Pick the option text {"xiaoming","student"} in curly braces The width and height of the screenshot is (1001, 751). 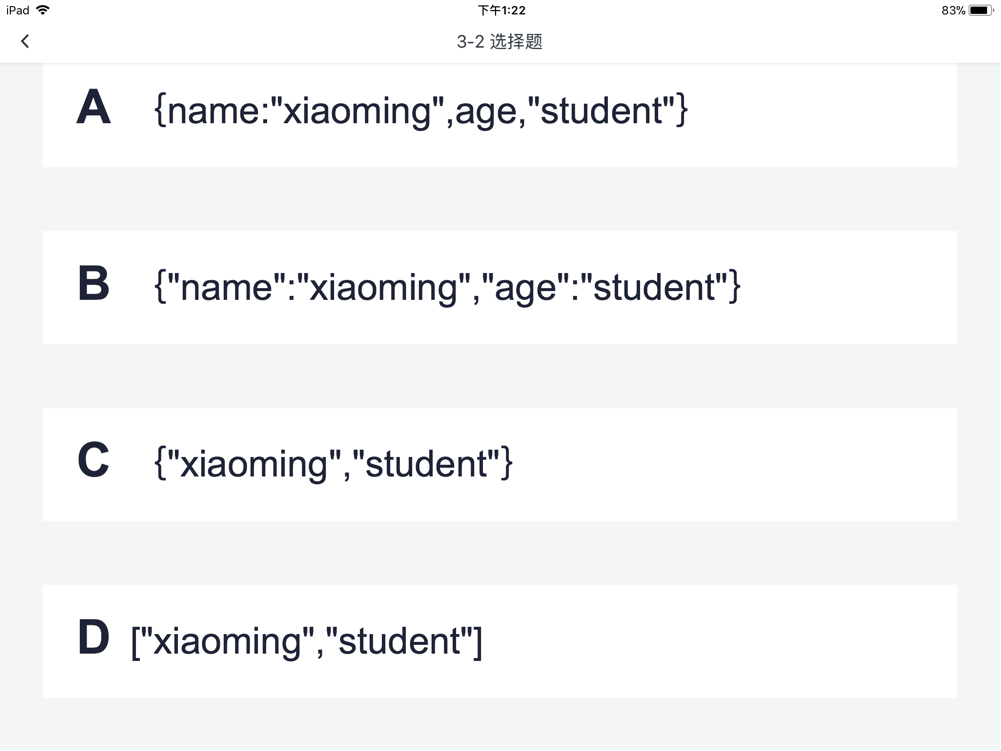click(333, 464)
